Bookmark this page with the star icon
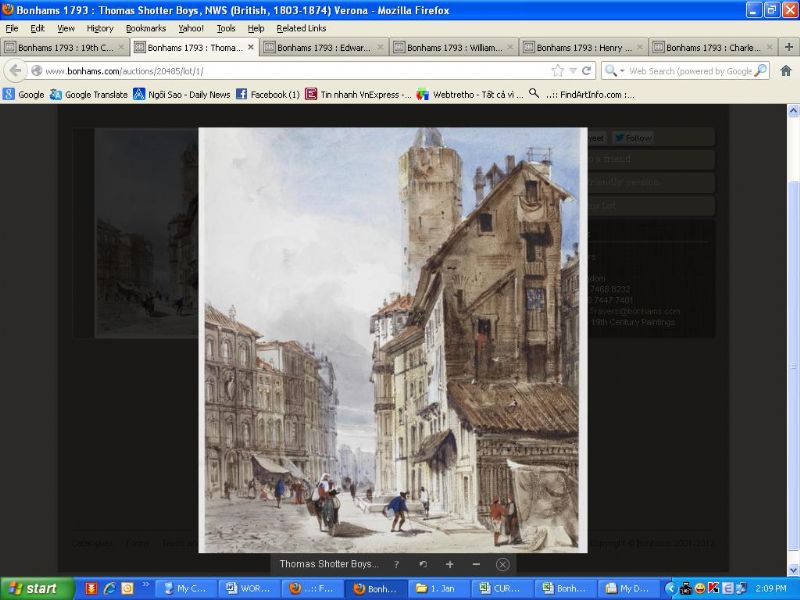 pyautogui.click(x=558, y=71)
